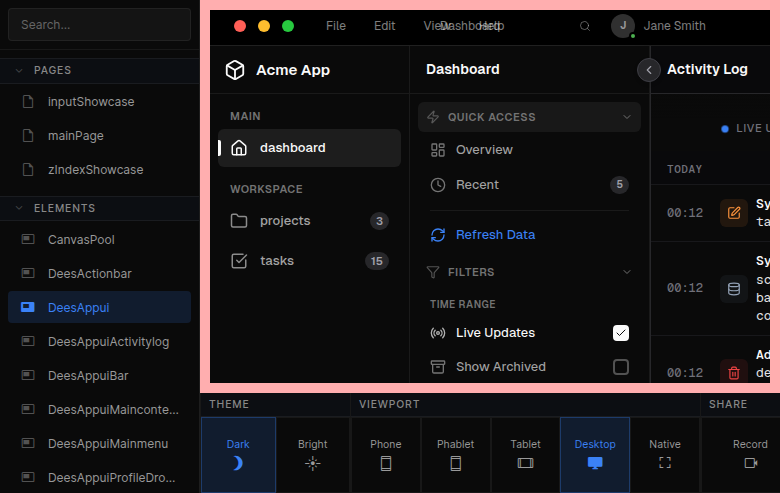Viewport: 780px width, 493px height.
Task: Collapse the Quick Access section
Action: (627, 117)
